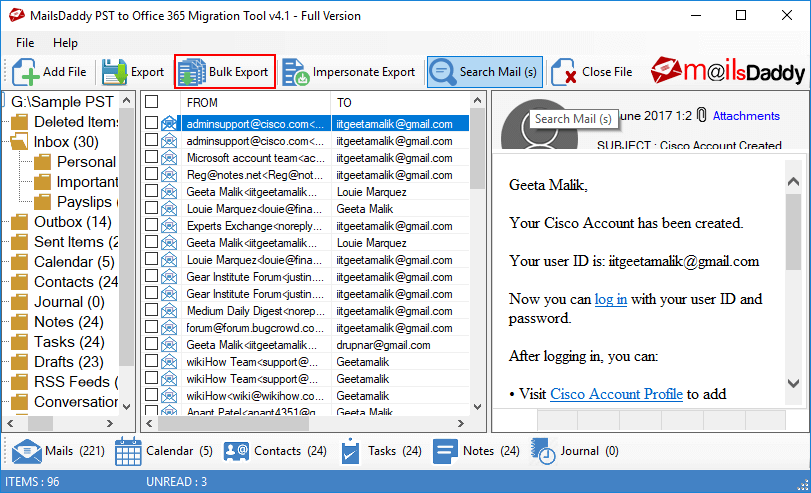Click the mail list horizontal scrollbar thumb

click(233, 424)
